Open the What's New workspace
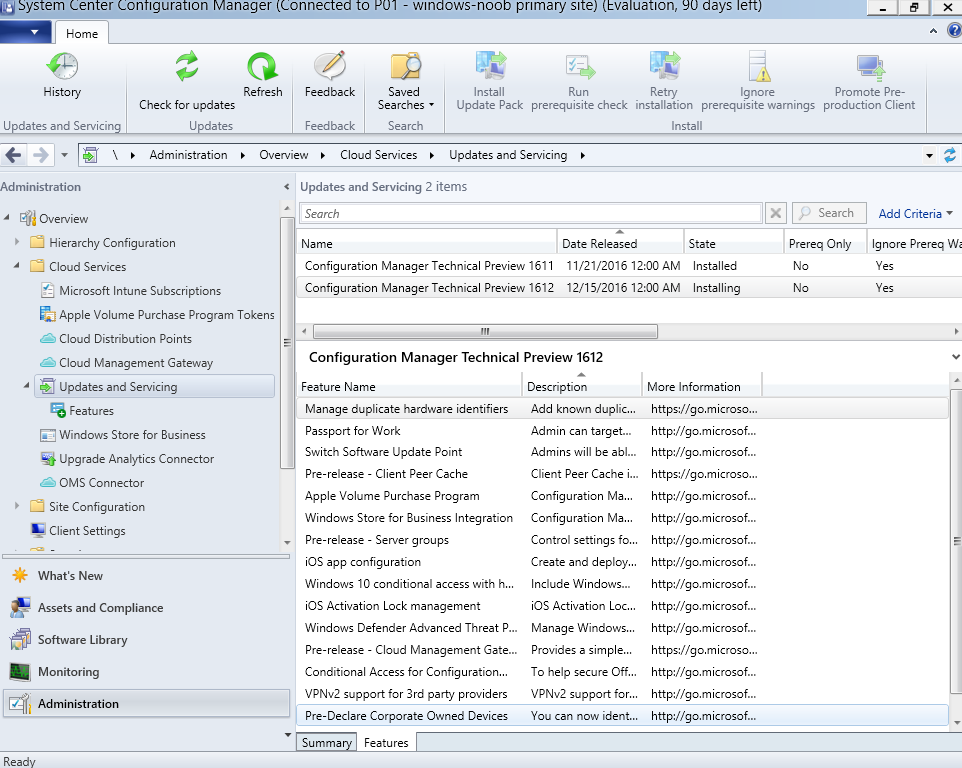962x768 pixels. (70, 575)
